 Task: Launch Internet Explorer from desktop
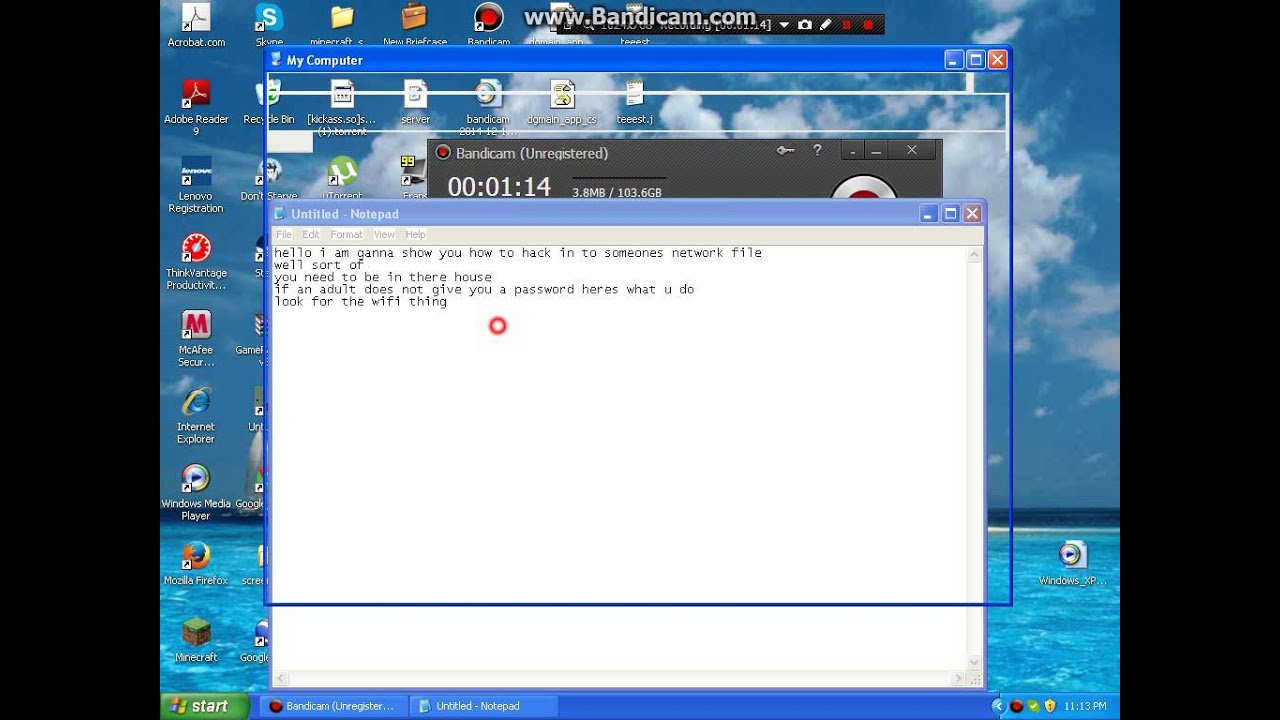click(x=196, y=416)
